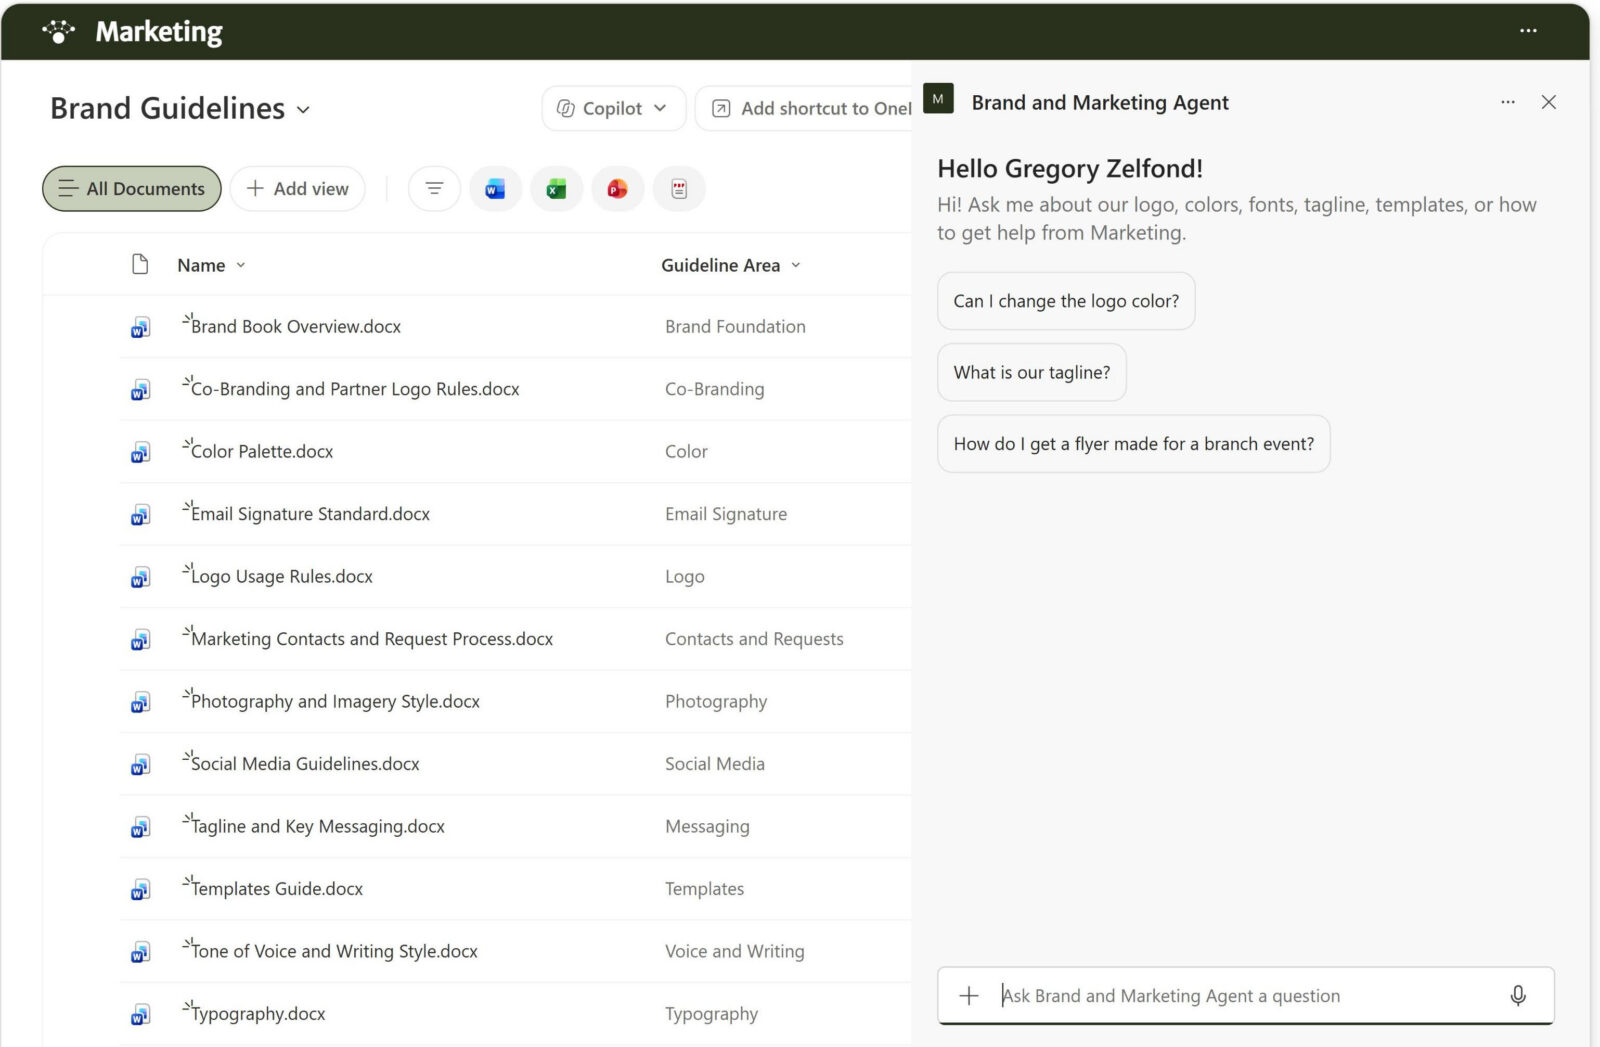Open agent panel more options ellipsis
Screen dimensions: 1600x1047
point(1508,102)
